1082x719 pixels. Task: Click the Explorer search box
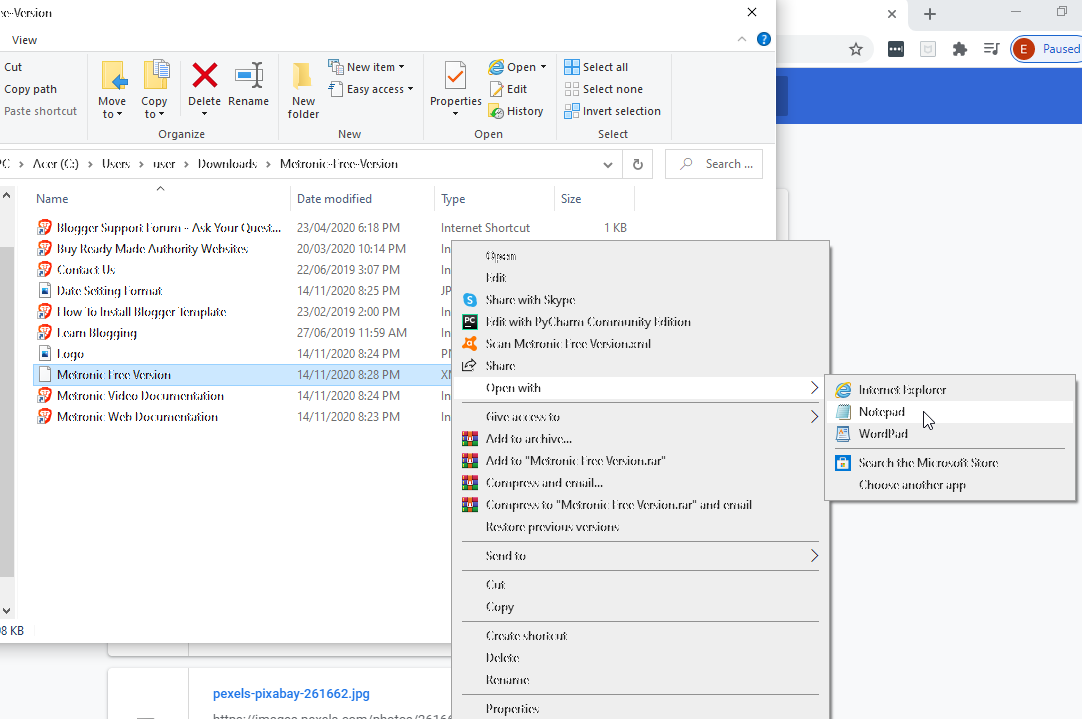coord(714,164)
